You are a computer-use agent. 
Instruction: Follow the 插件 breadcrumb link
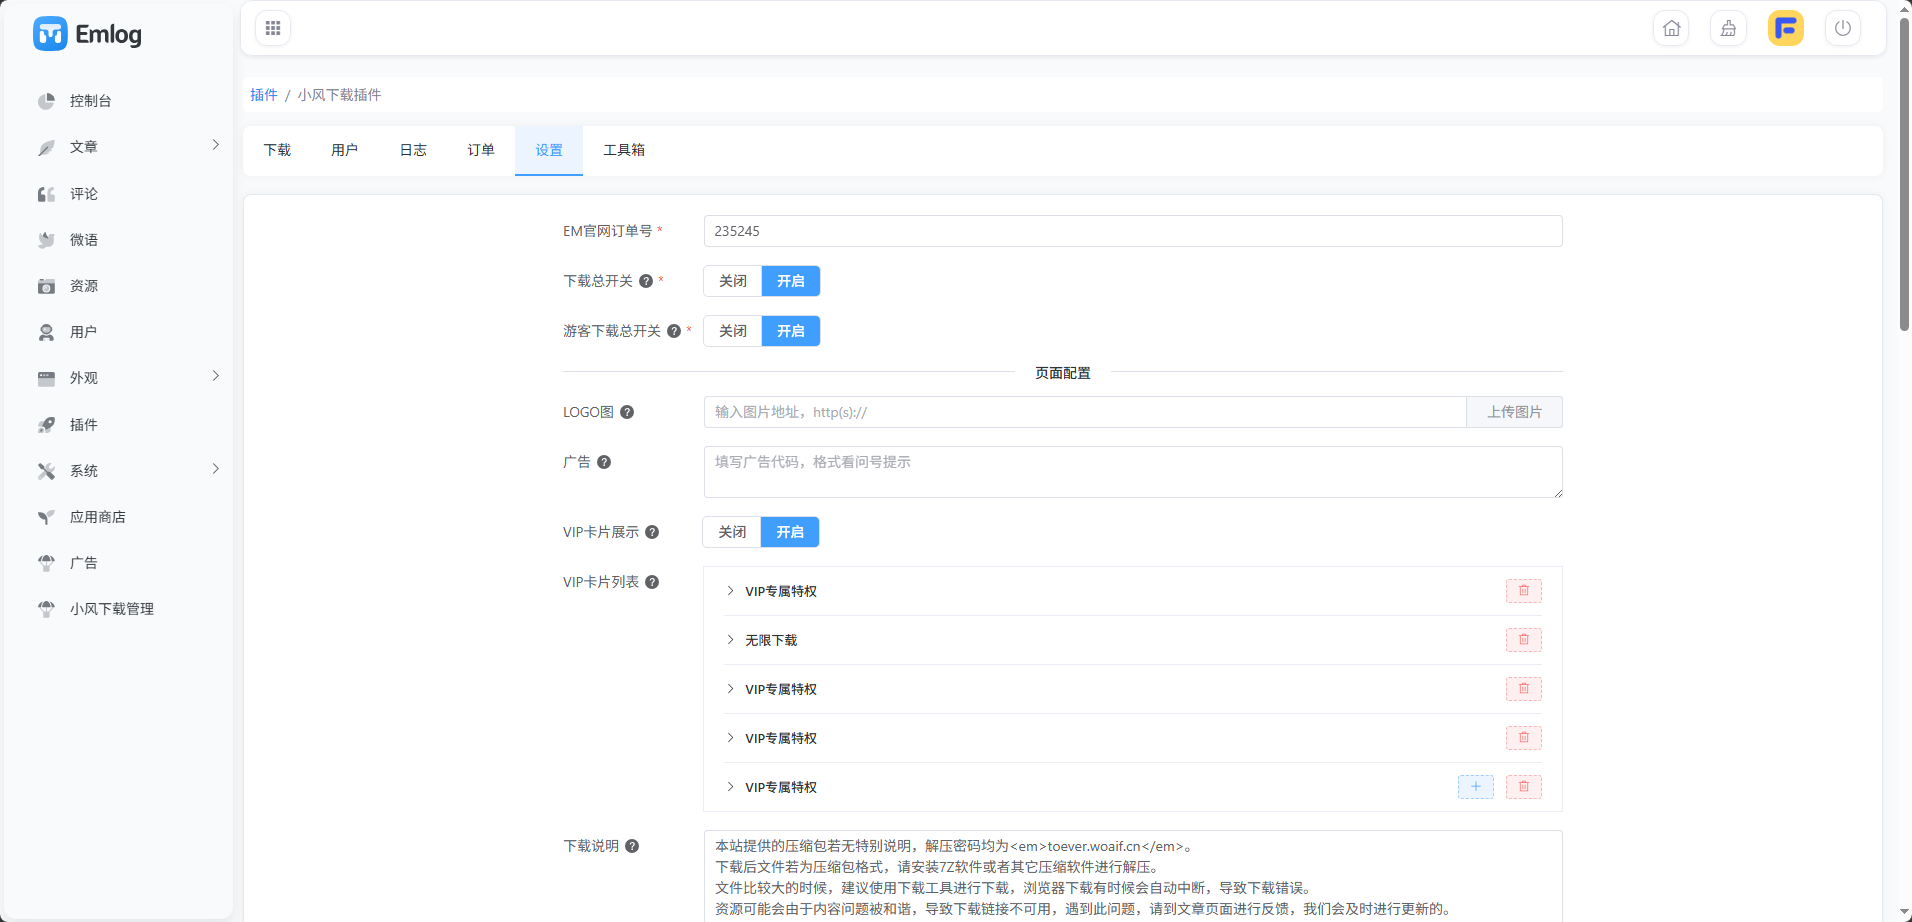[264, 95]
